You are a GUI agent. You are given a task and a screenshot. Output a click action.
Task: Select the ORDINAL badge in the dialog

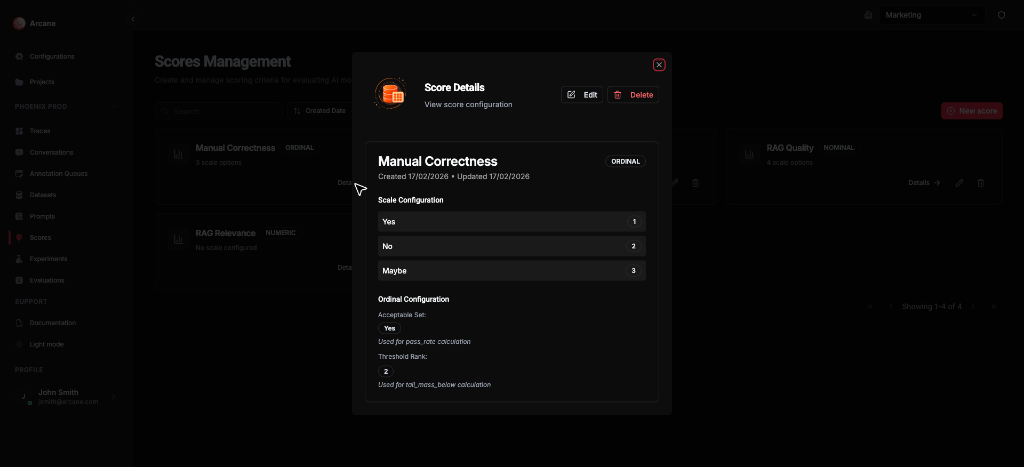tap(626, 161)
